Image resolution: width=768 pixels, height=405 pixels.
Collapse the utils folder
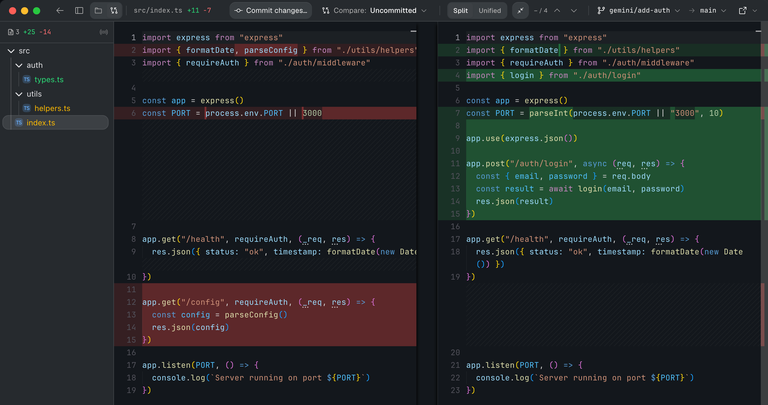coord(19,94)
